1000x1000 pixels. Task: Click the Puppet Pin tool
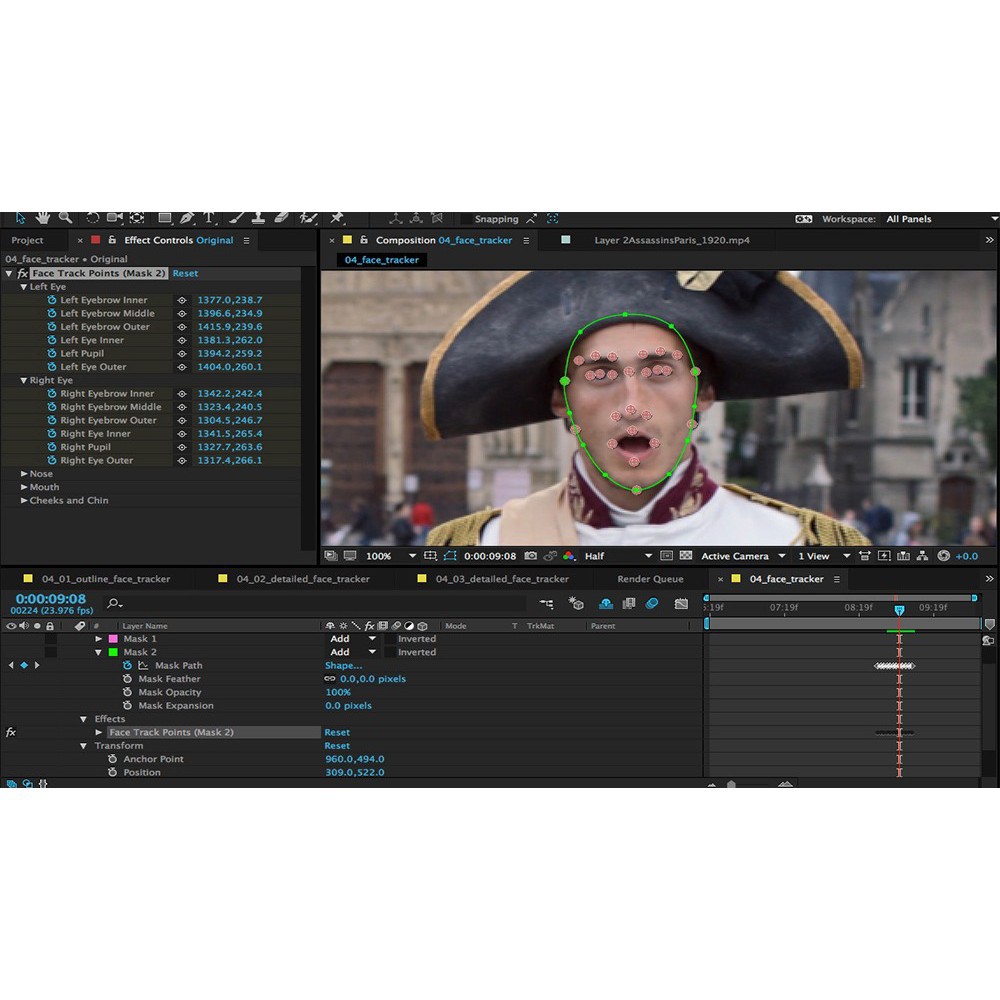click(x=337, y=218)
